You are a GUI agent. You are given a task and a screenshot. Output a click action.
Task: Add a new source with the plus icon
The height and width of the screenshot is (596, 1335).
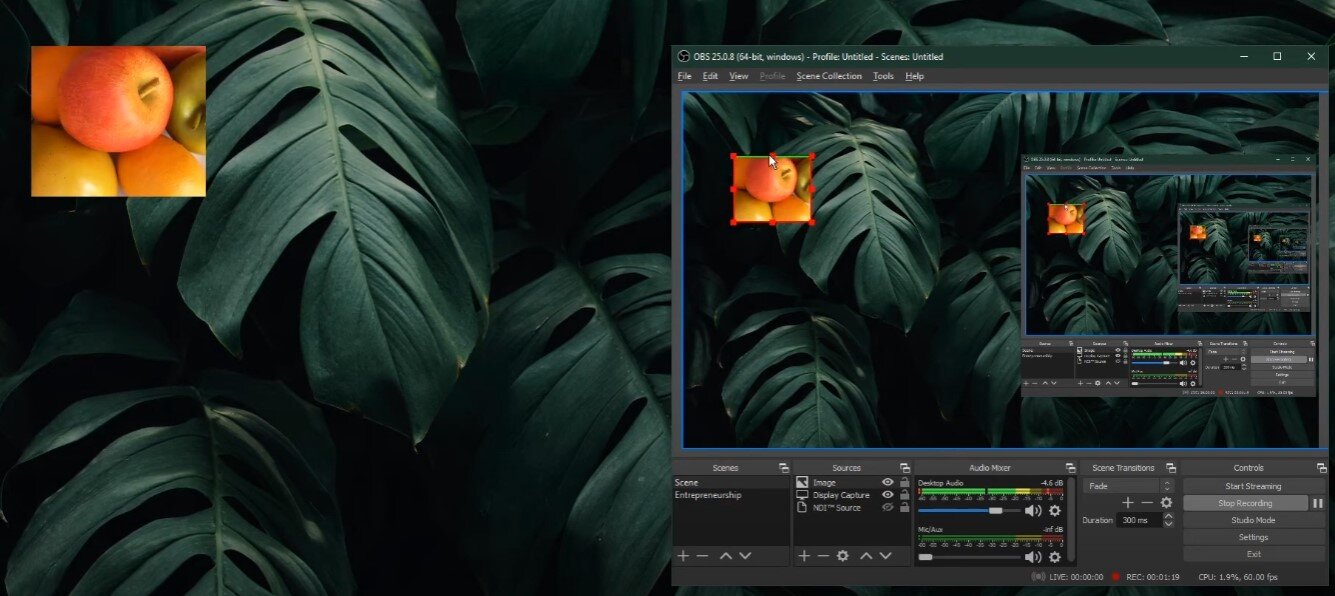point(804,556)
